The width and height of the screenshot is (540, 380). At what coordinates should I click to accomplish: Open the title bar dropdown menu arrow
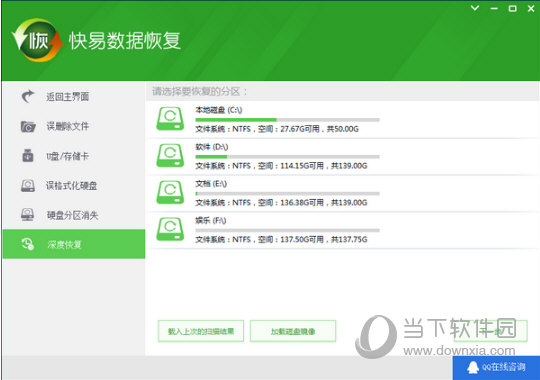475,8
